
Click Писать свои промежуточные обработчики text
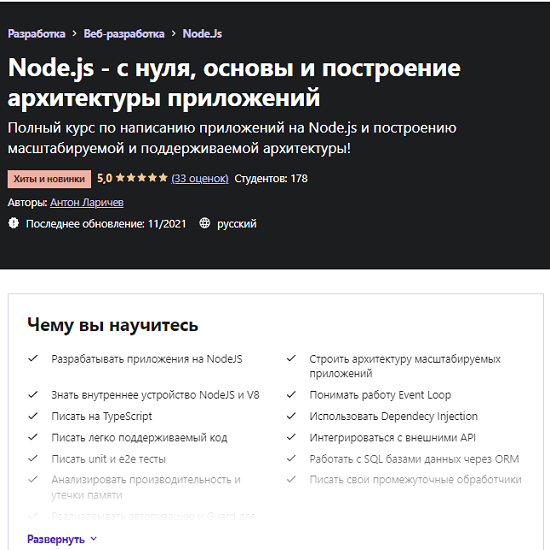(415, 480)
